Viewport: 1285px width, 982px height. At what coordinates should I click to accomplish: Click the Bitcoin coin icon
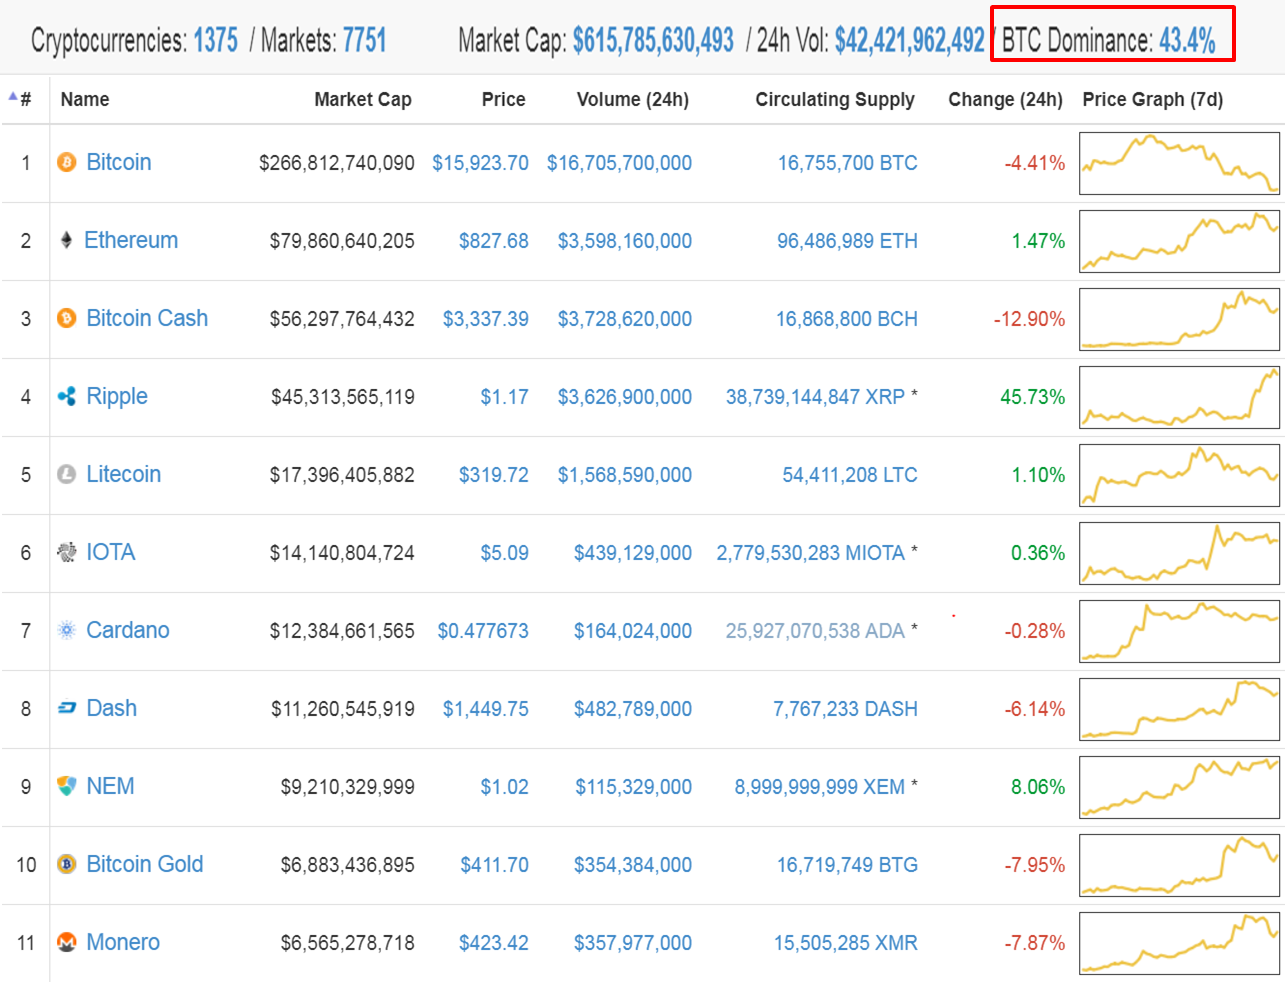[x=67, y=162]
